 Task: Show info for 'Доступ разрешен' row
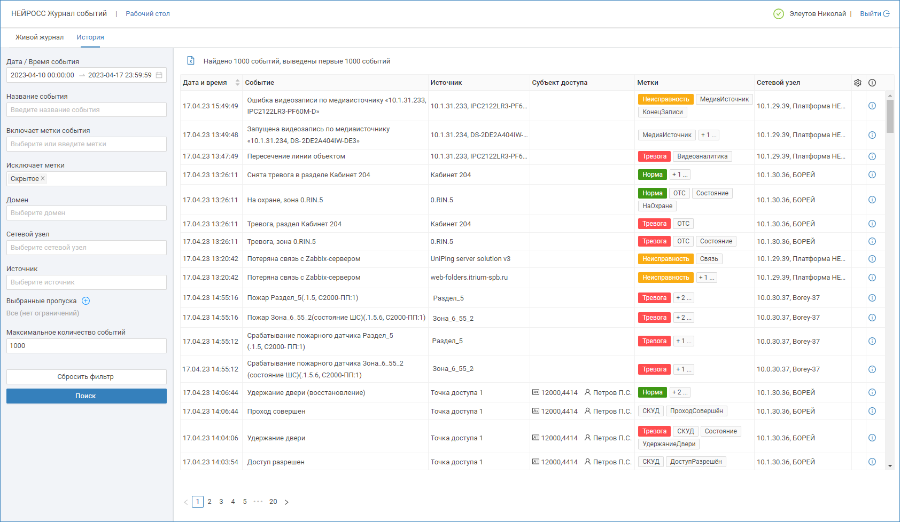click(x=872, y=462)
